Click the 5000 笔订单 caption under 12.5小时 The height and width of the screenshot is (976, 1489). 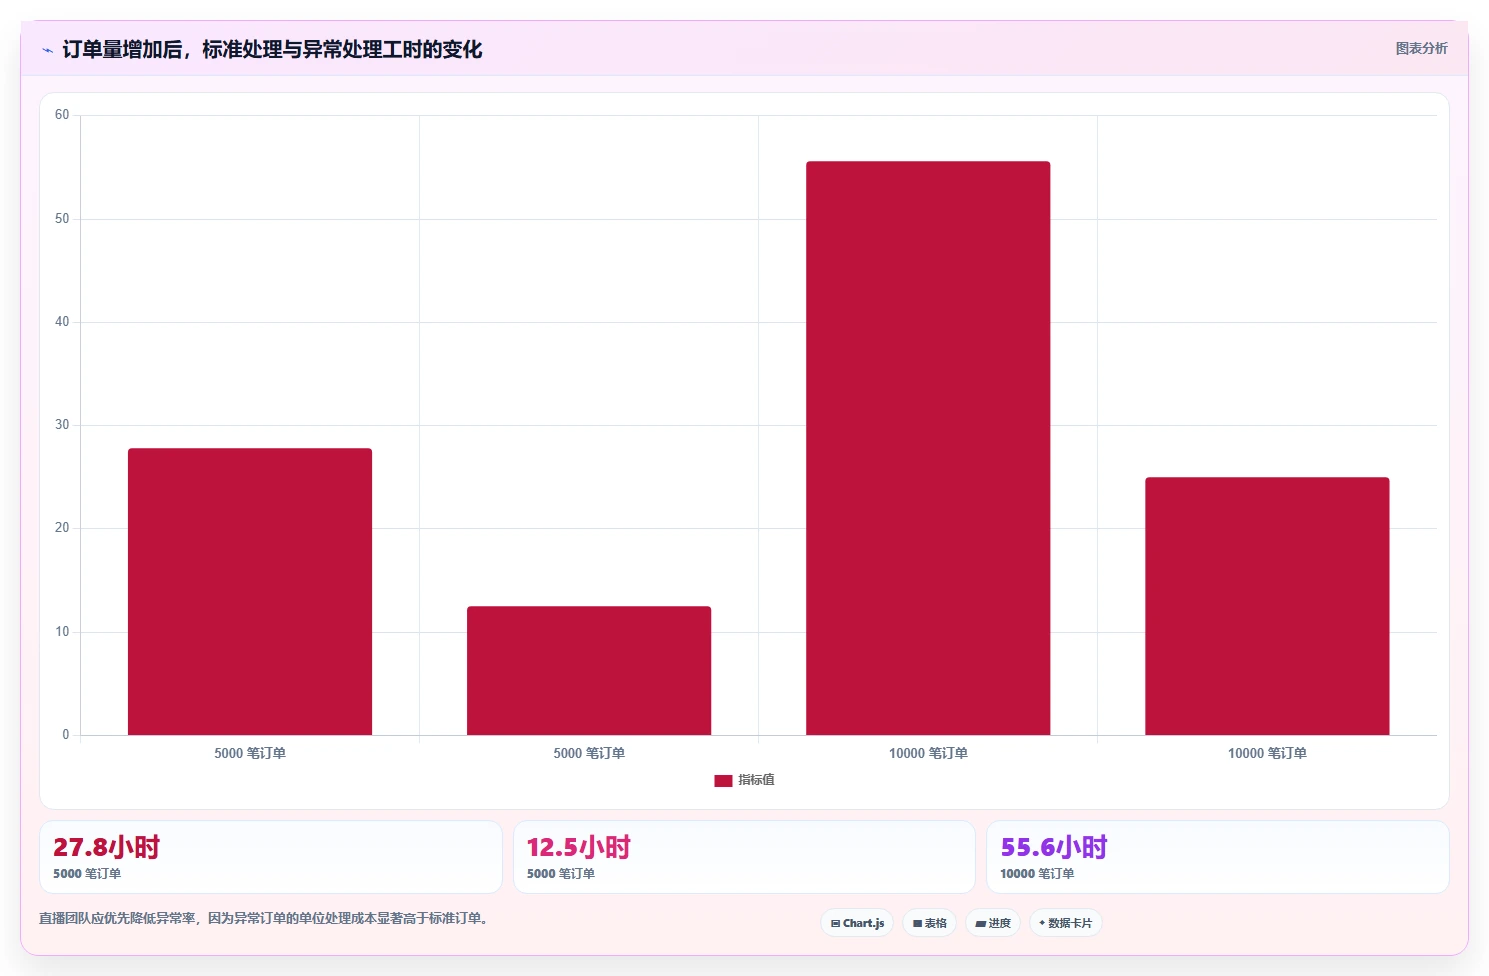pyautogui.click(x=561, y=874)
